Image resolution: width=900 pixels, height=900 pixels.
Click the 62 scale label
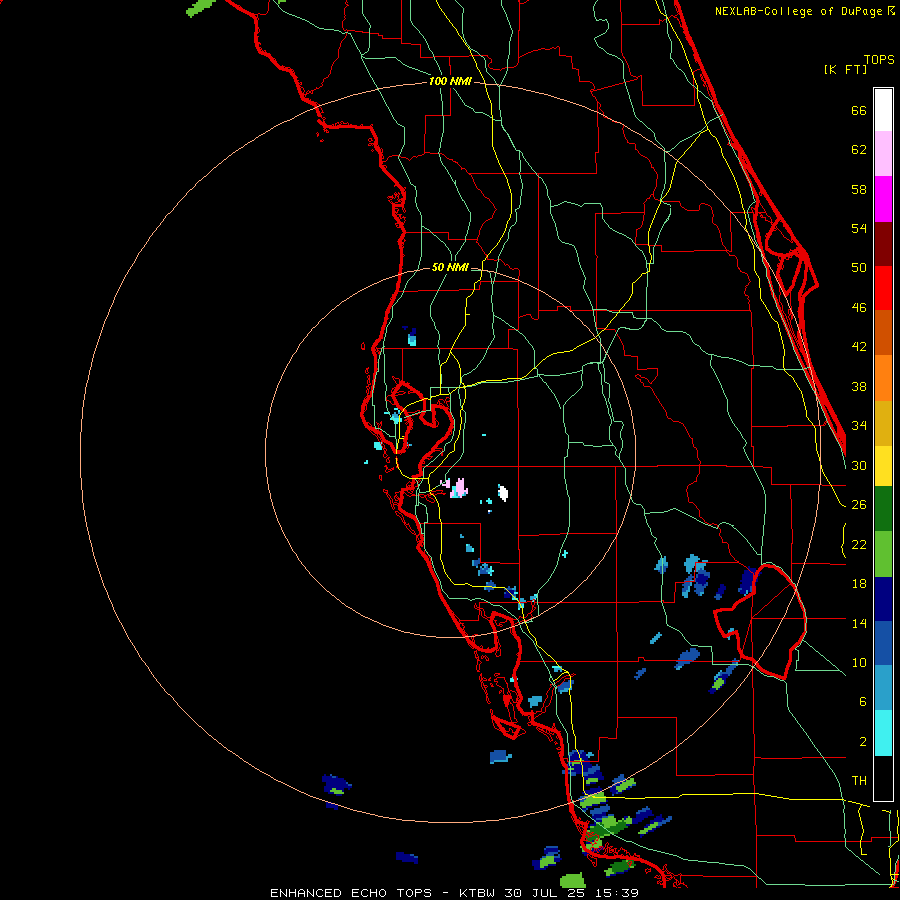(859, 150)
